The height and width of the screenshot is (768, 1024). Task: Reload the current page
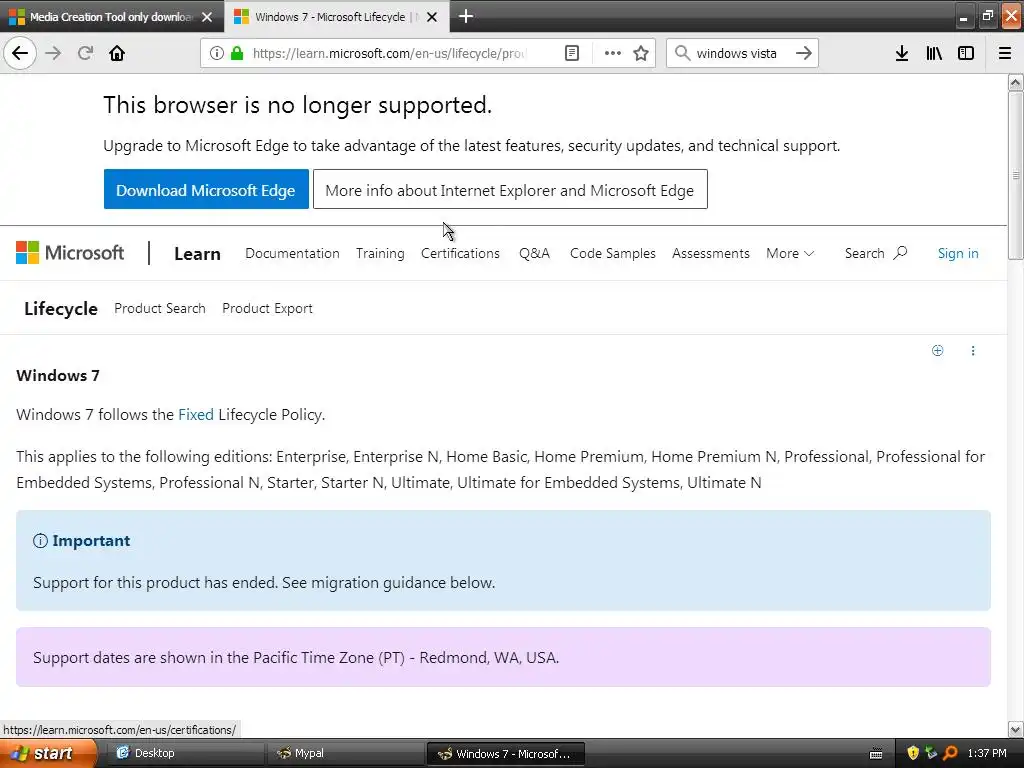(86, 53)
